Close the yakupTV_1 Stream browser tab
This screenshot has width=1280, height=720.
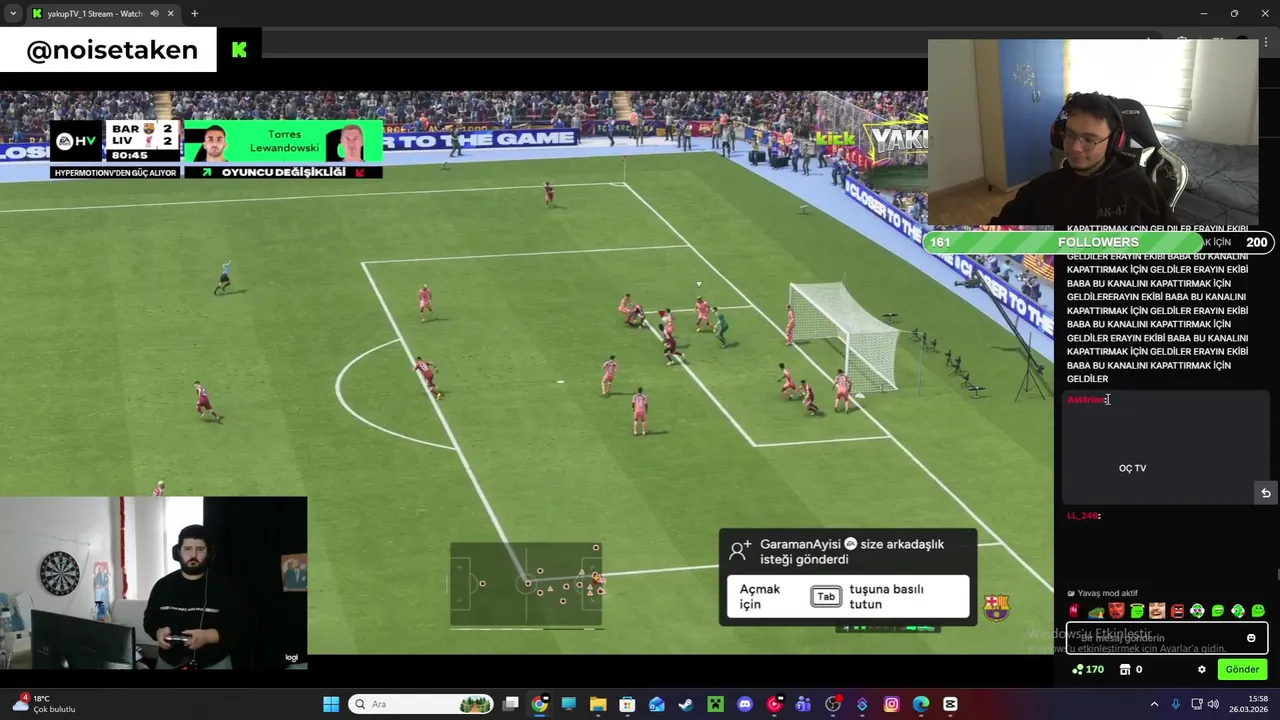coord(172,14)
